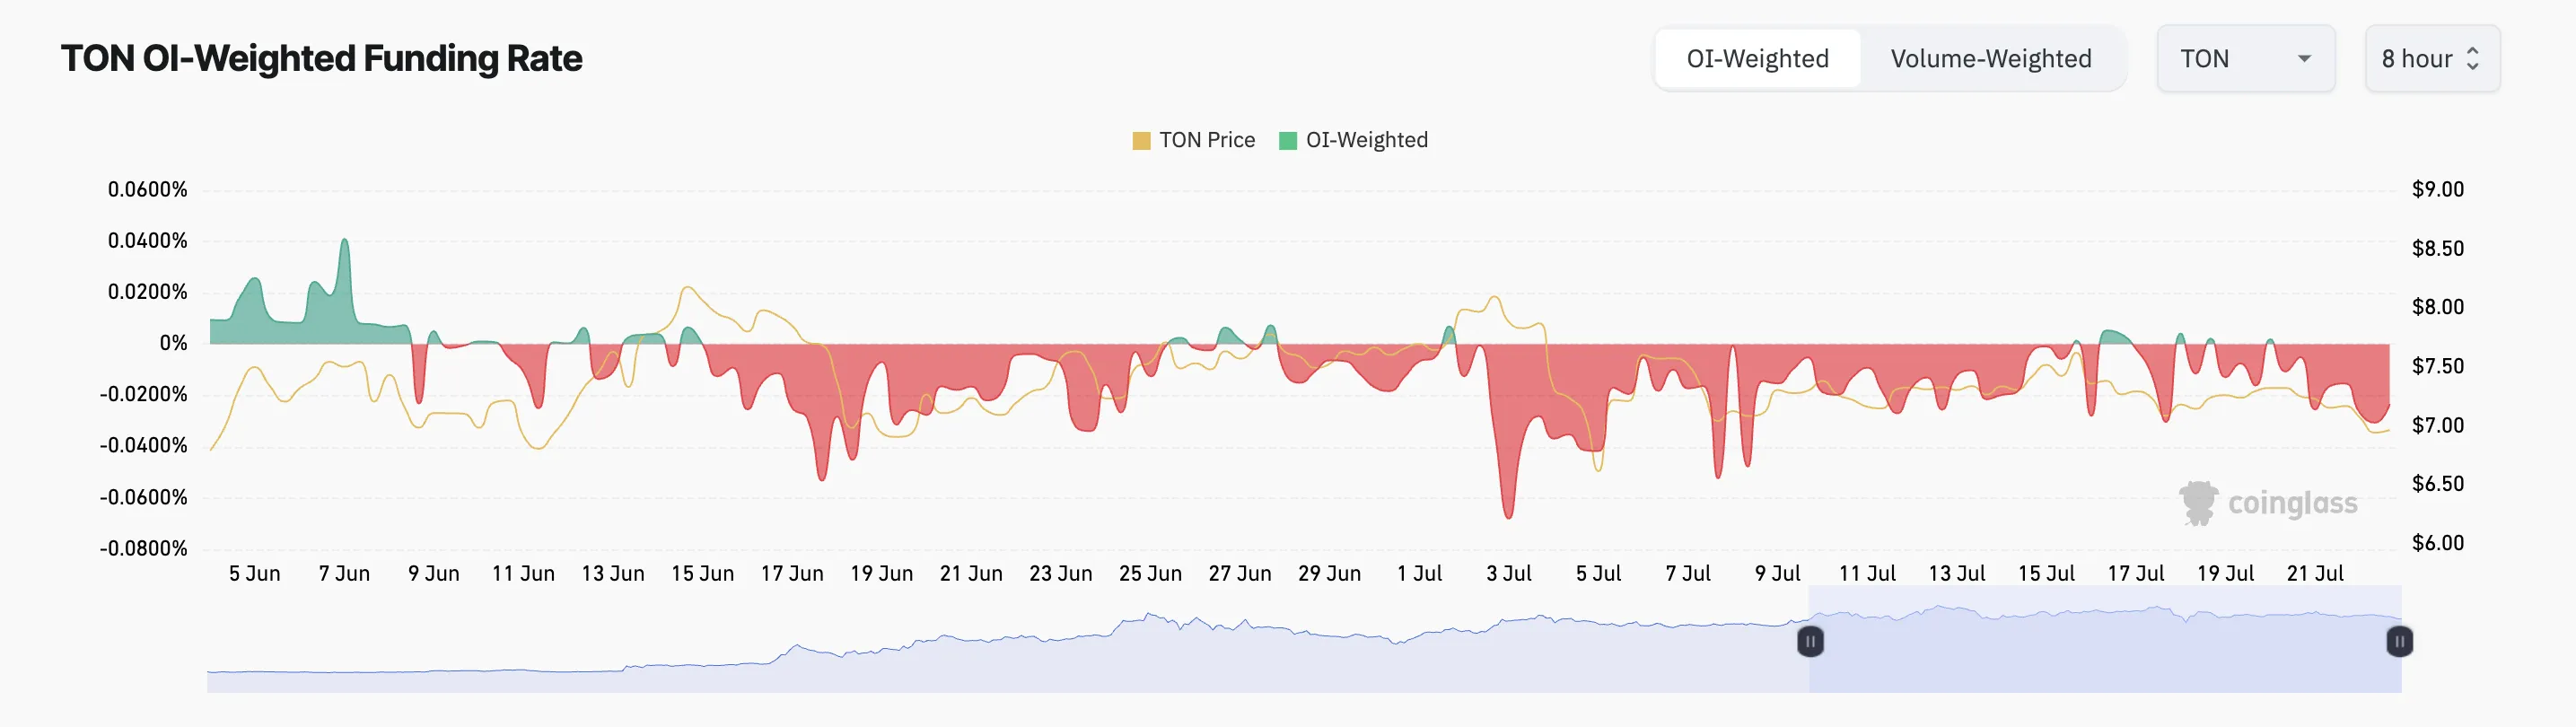
Task: Click the highlighted range in the overview chart
Action: 2105,640
